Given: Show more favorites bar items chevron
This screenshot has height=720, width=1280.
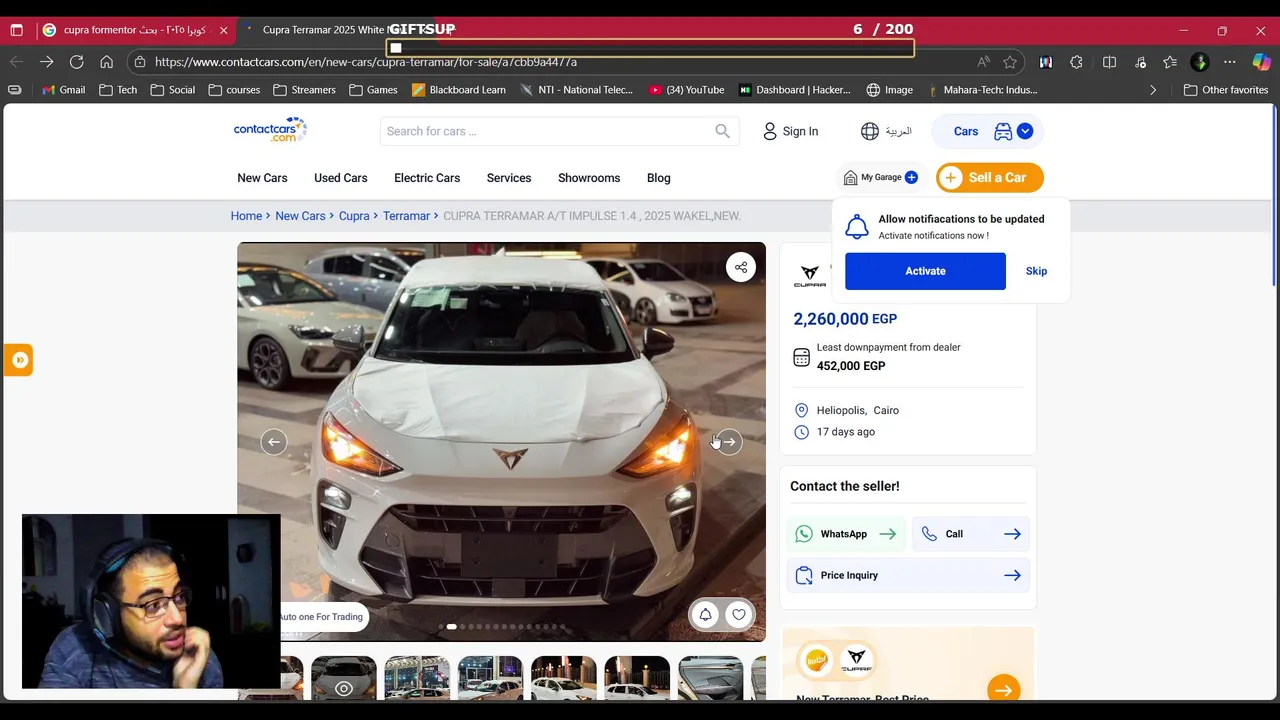Looking at the screenshot, I should (1153, 90).
